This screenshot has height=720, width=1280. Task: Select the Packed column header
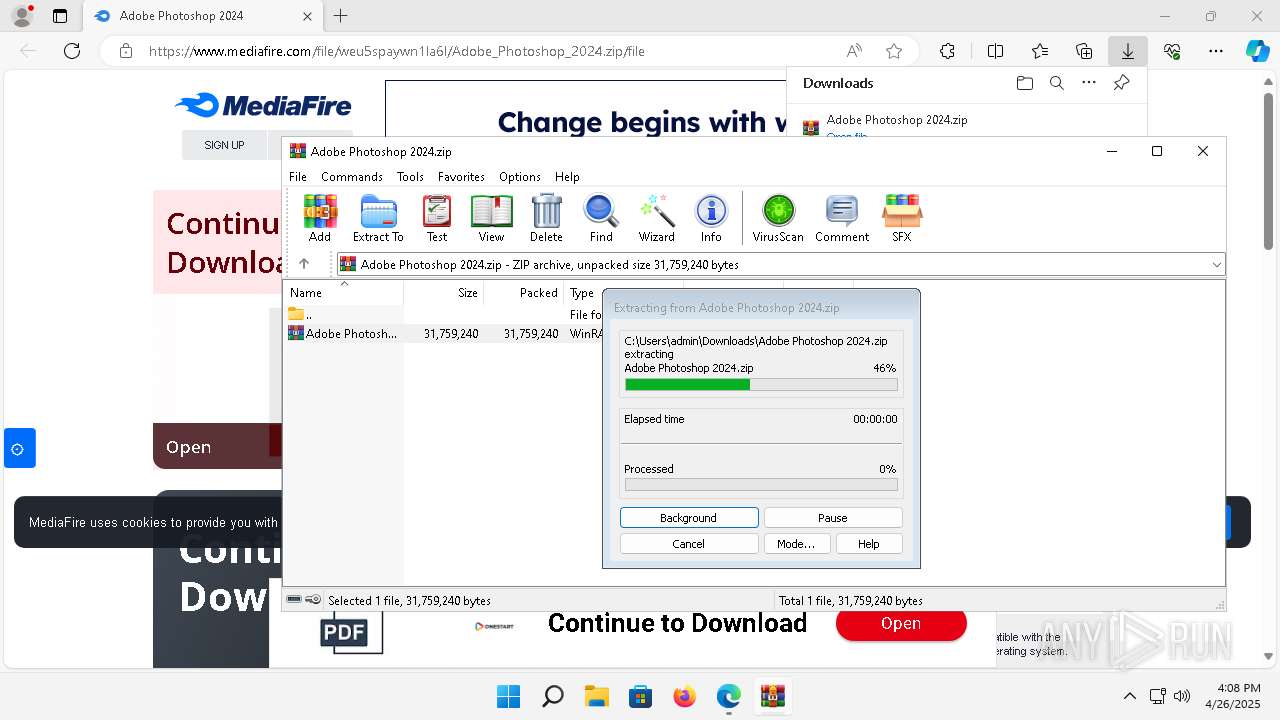tap(523, 293)
